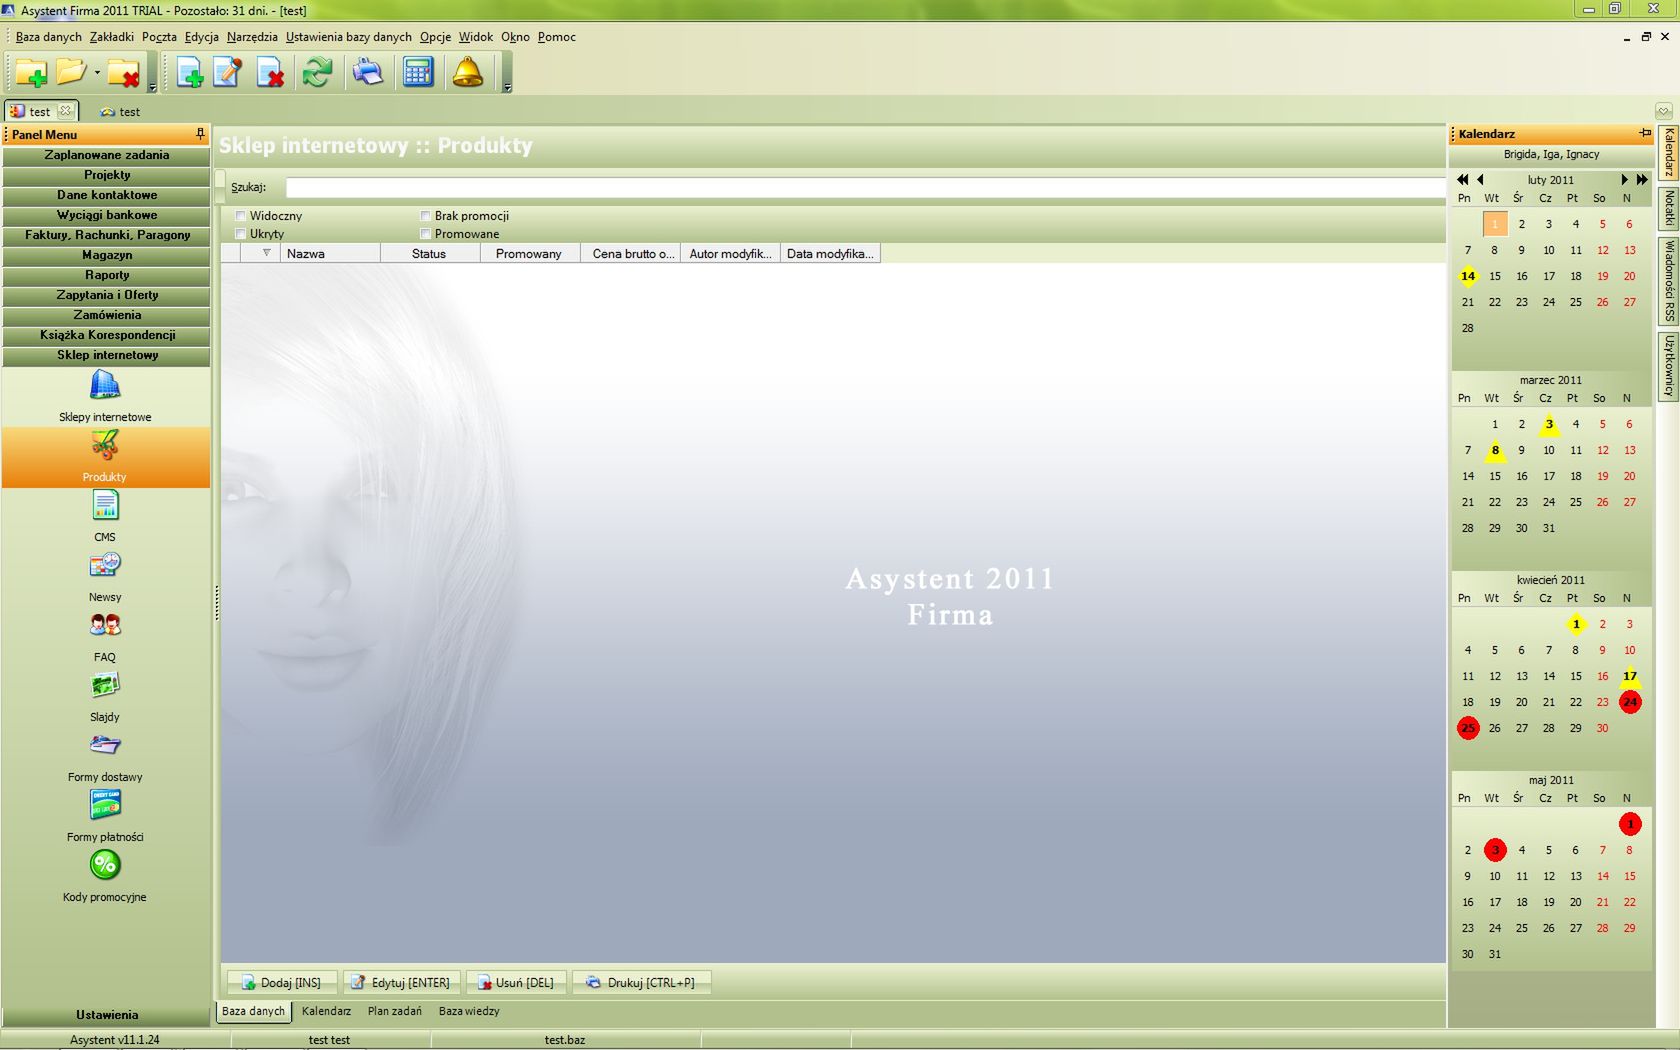The image size is (1680, 1050).
Task: Refresh the list with the green arrows icon
Action: pos(318,72)
